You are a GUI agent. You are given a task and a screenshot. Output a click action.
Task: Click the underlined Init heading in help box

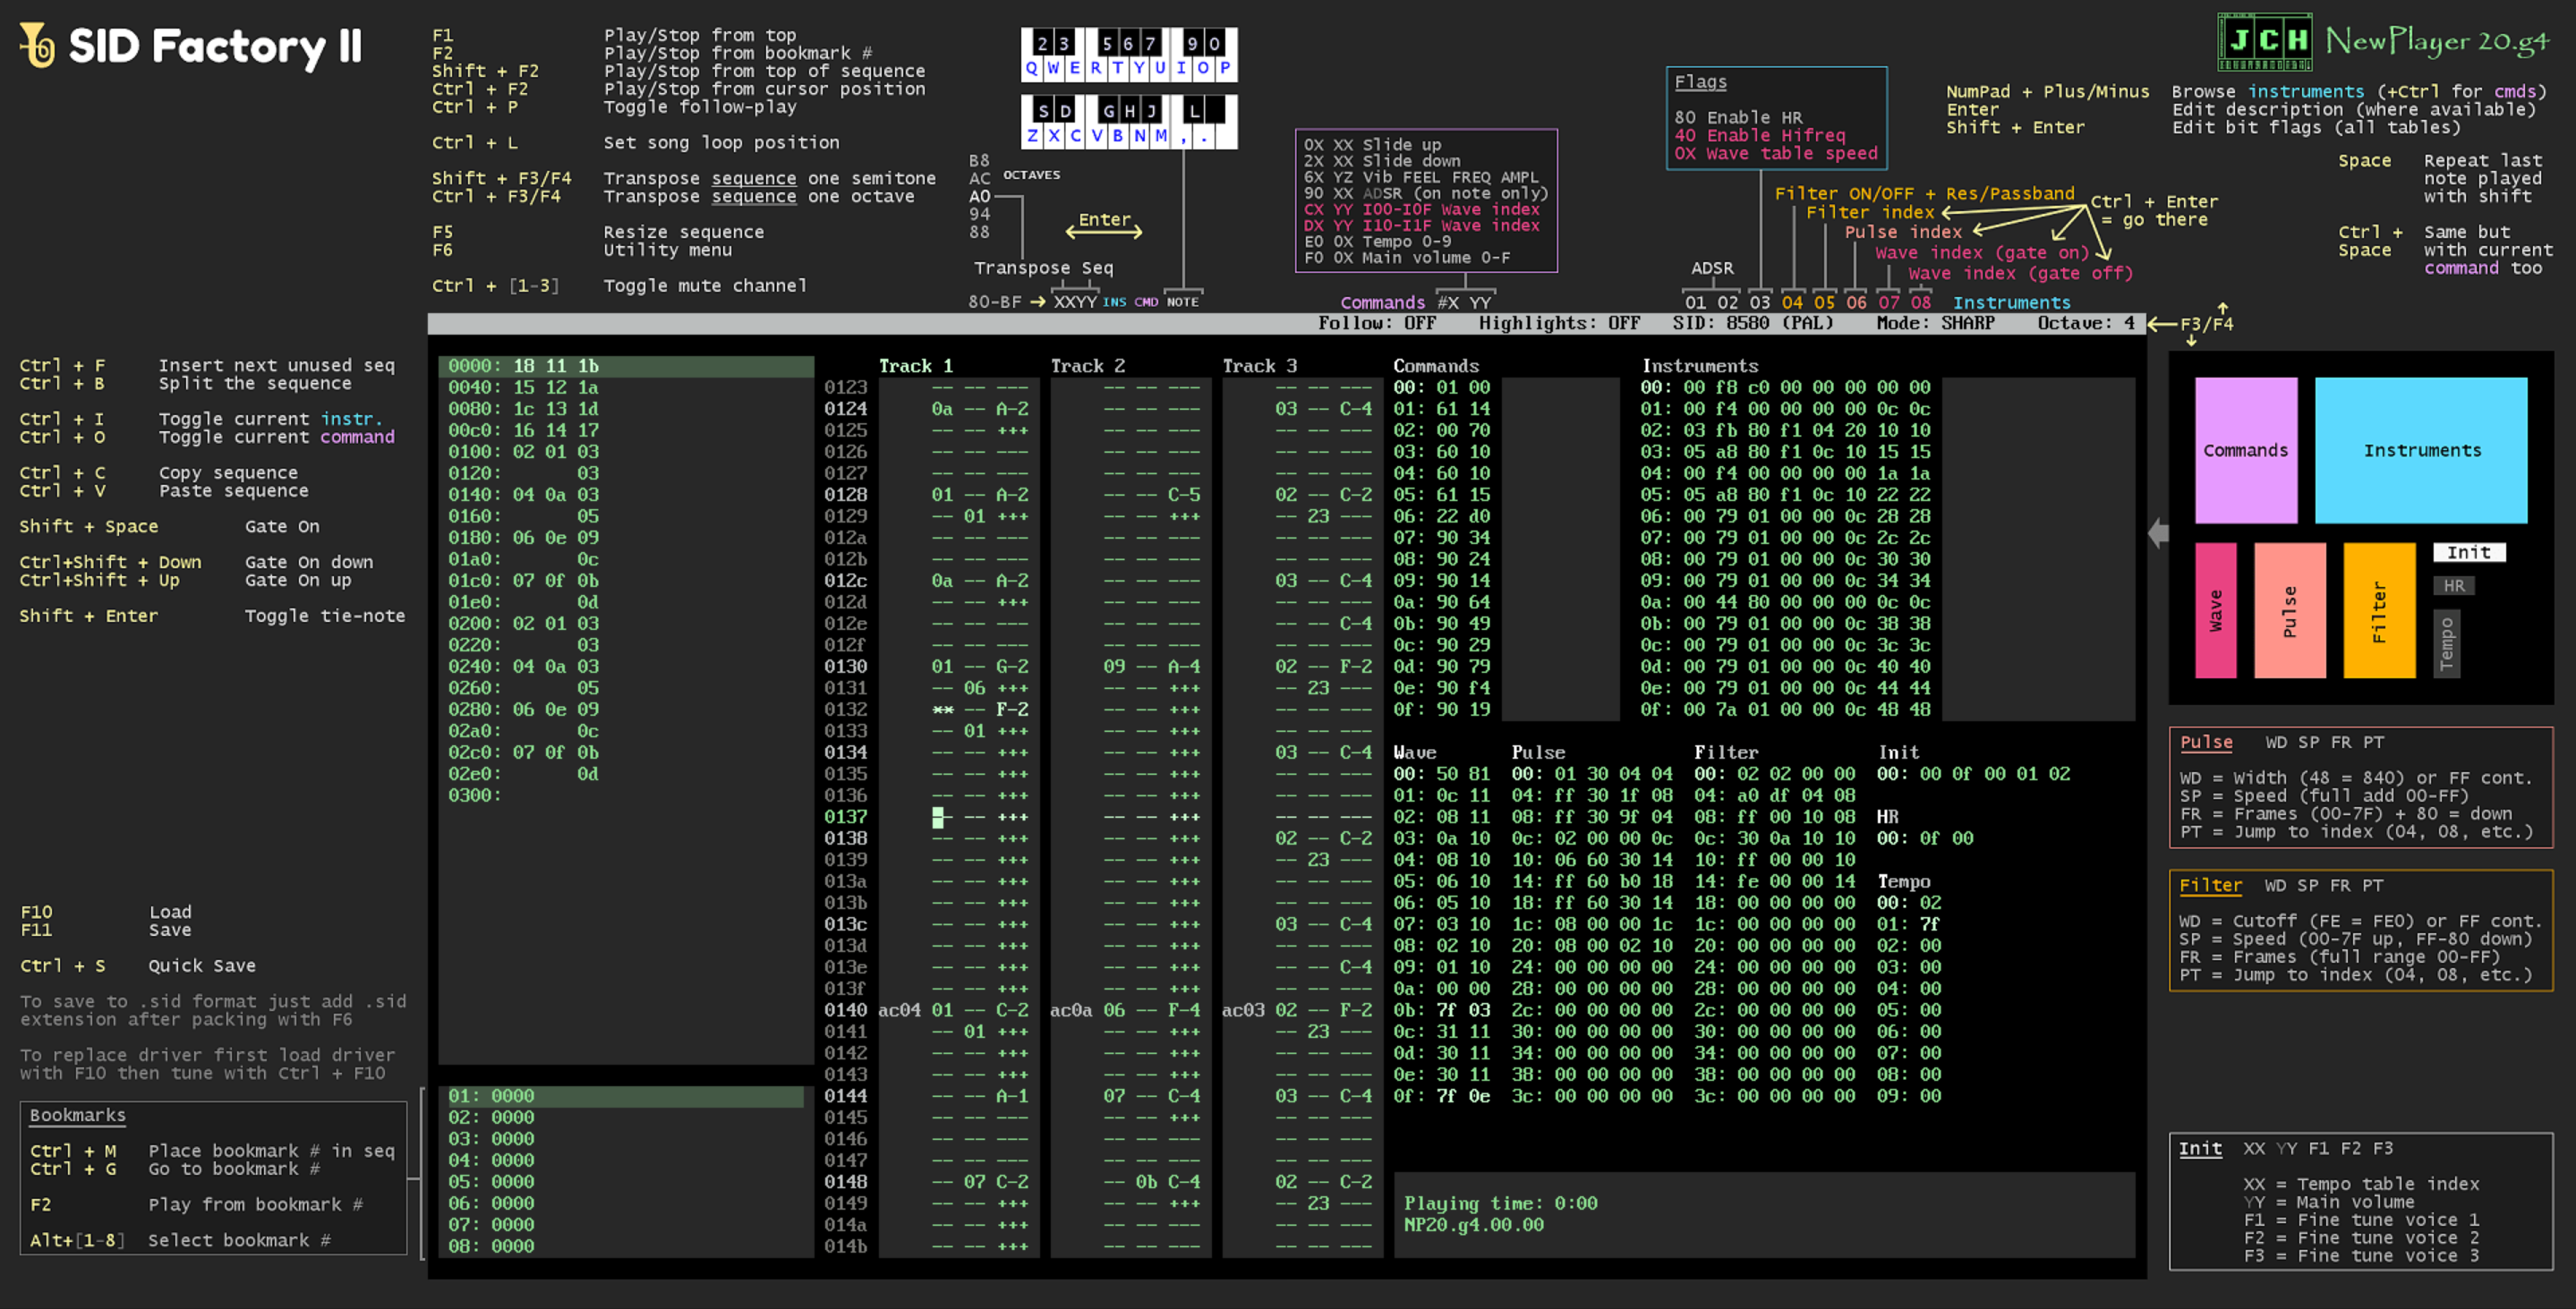(2200, 1148)
